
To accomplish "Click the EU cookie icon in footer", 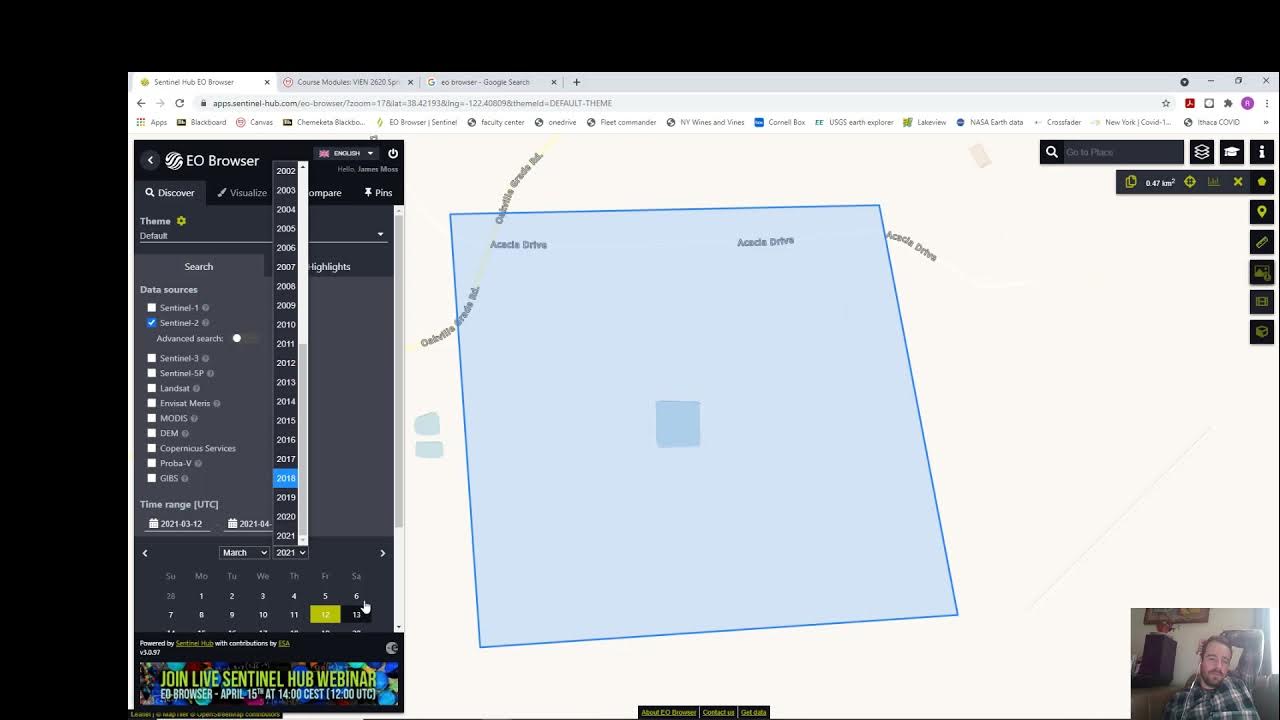I will pyautogui.click(x=392, y=648).
